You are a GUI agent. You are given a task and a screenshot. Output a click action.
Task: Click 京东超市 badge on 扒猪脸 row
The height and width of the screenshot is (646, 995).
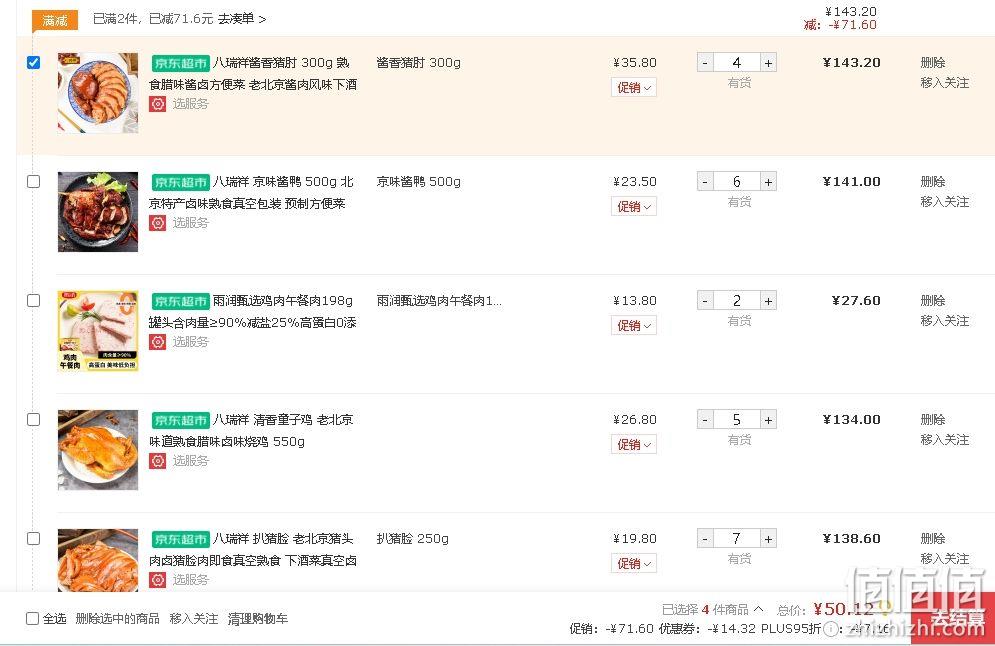(x=180, y=539)
